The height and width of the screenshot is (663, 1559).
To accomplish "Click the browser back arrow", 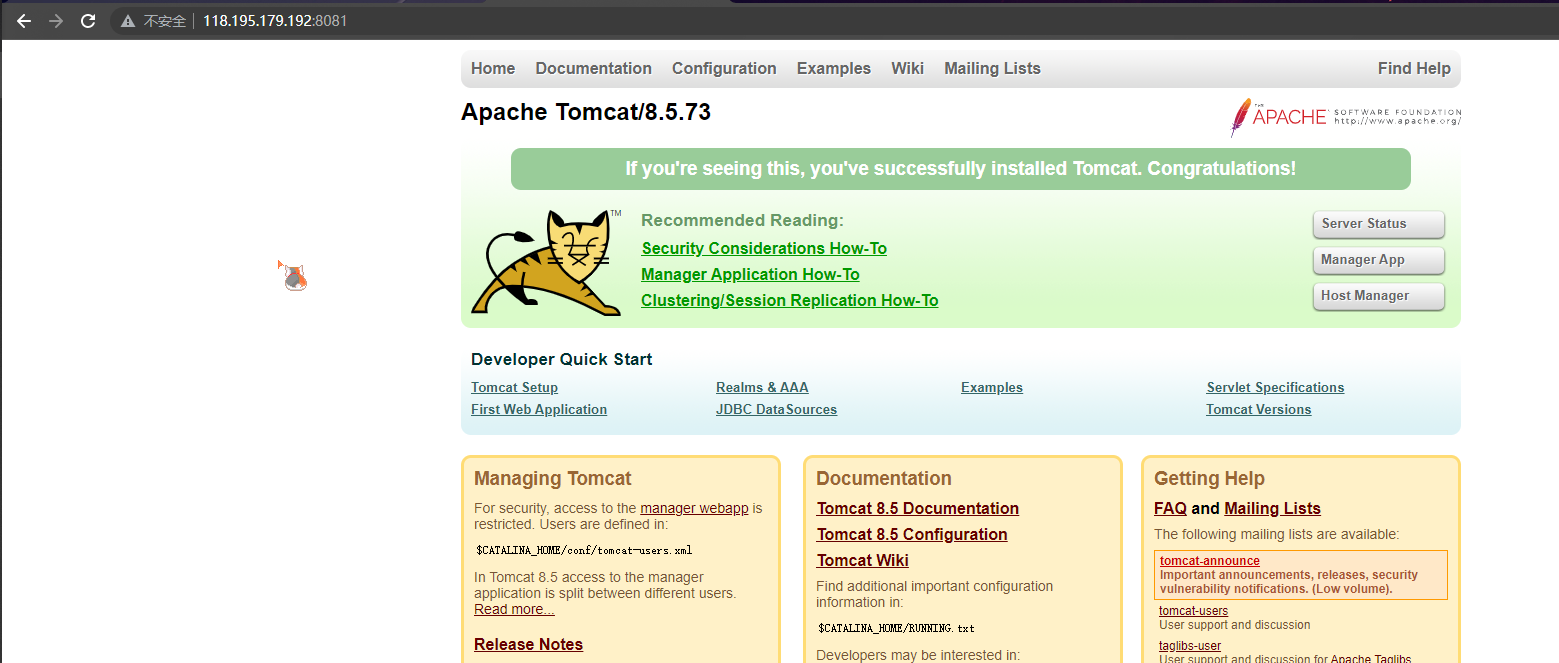I will (x=24, y=21).
